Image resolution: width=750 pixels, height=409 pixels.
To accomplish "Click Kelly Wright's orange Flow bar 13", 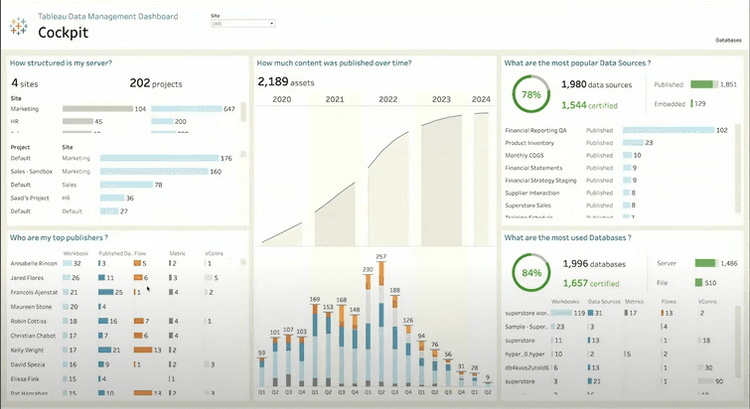I will (x=143, y=350).
